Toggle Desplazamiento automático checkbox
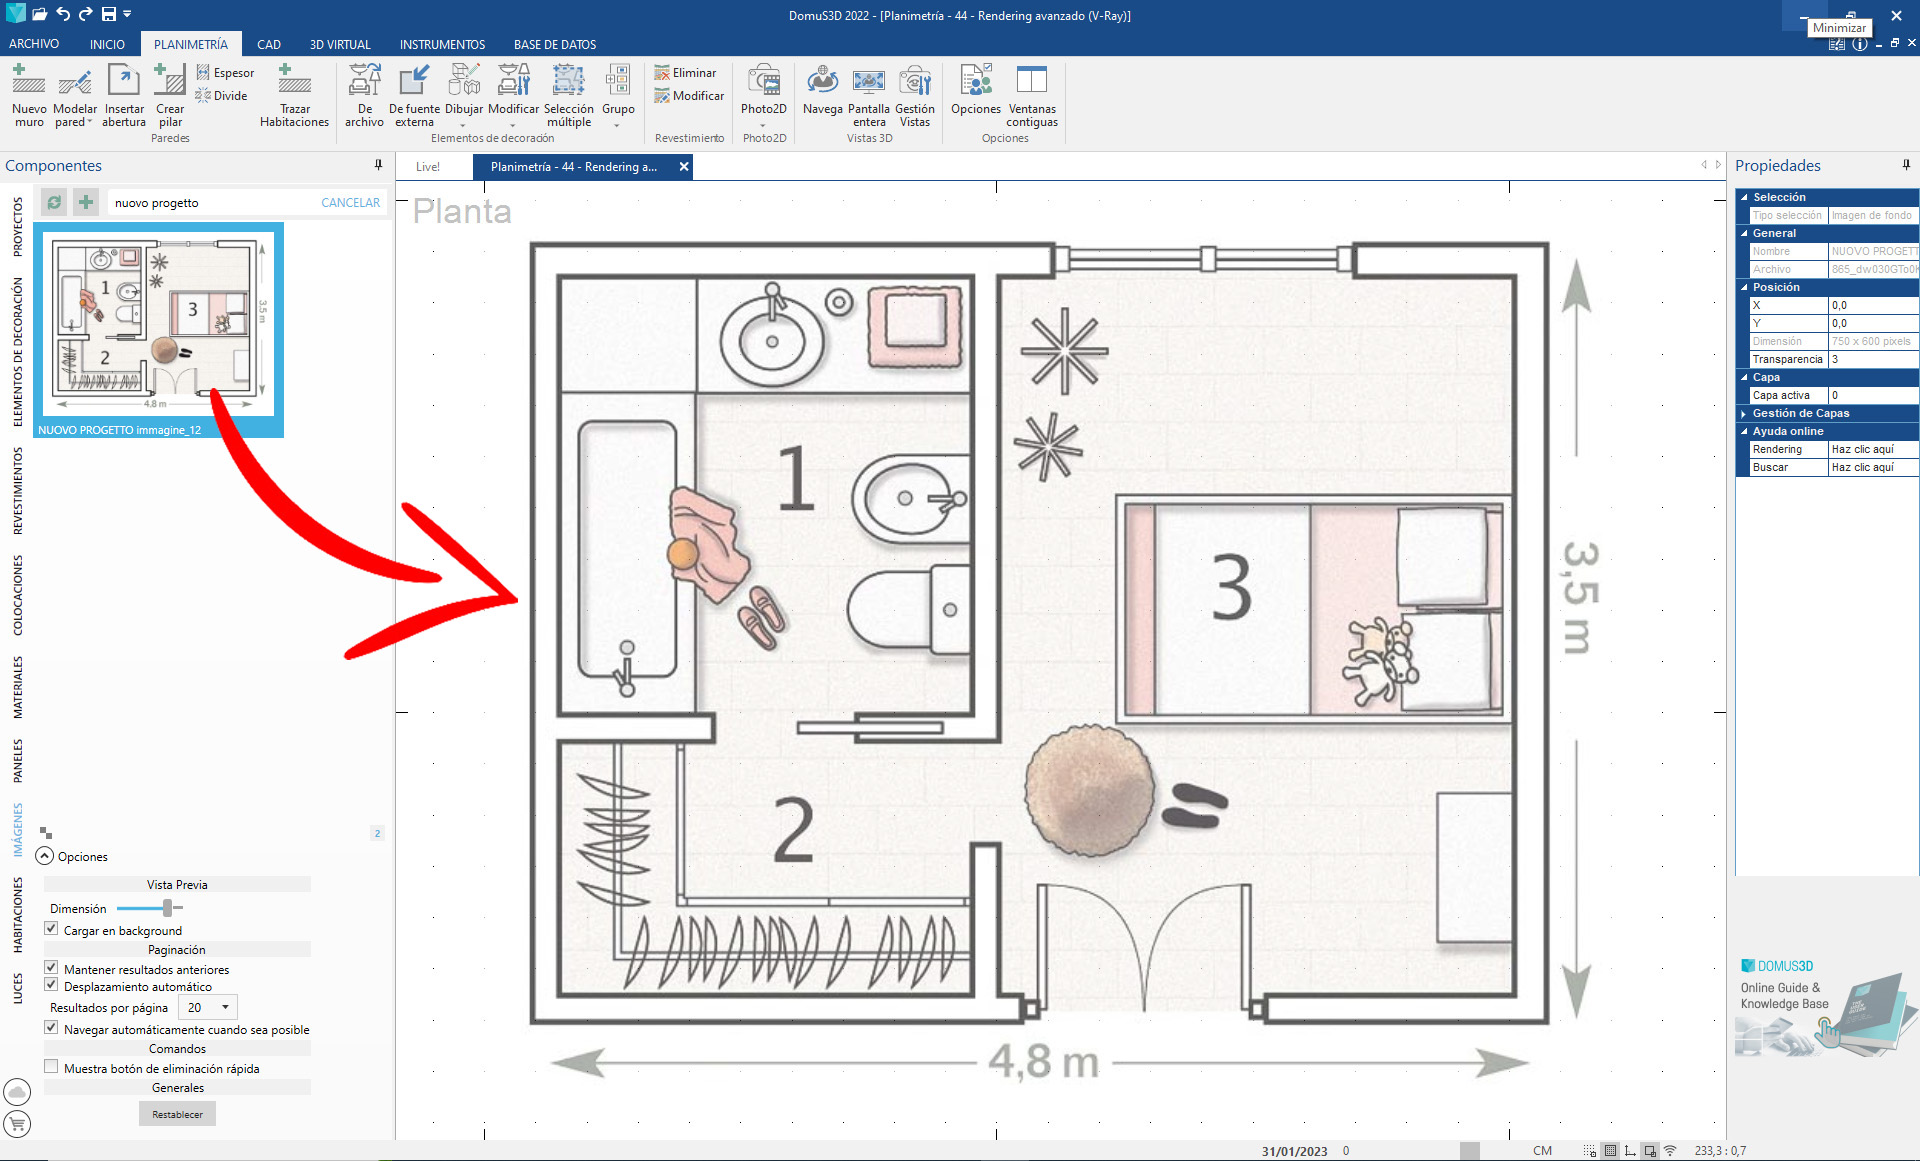Image resolution: width=1920 pixels, height=1161 pixels. click(51, 985)
